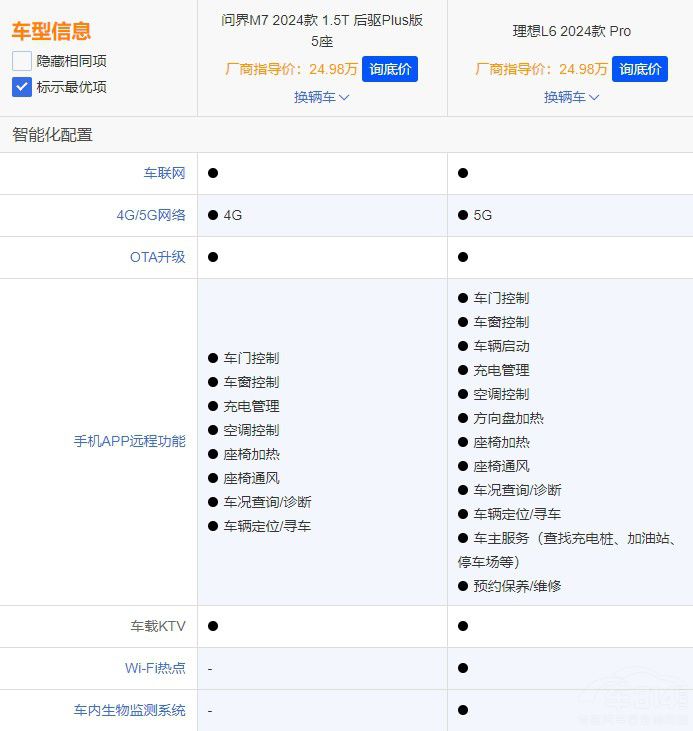Viewport: 693px width, 731px height.
Task: Click the 车型信息 heading
Action: pos(51,31)
